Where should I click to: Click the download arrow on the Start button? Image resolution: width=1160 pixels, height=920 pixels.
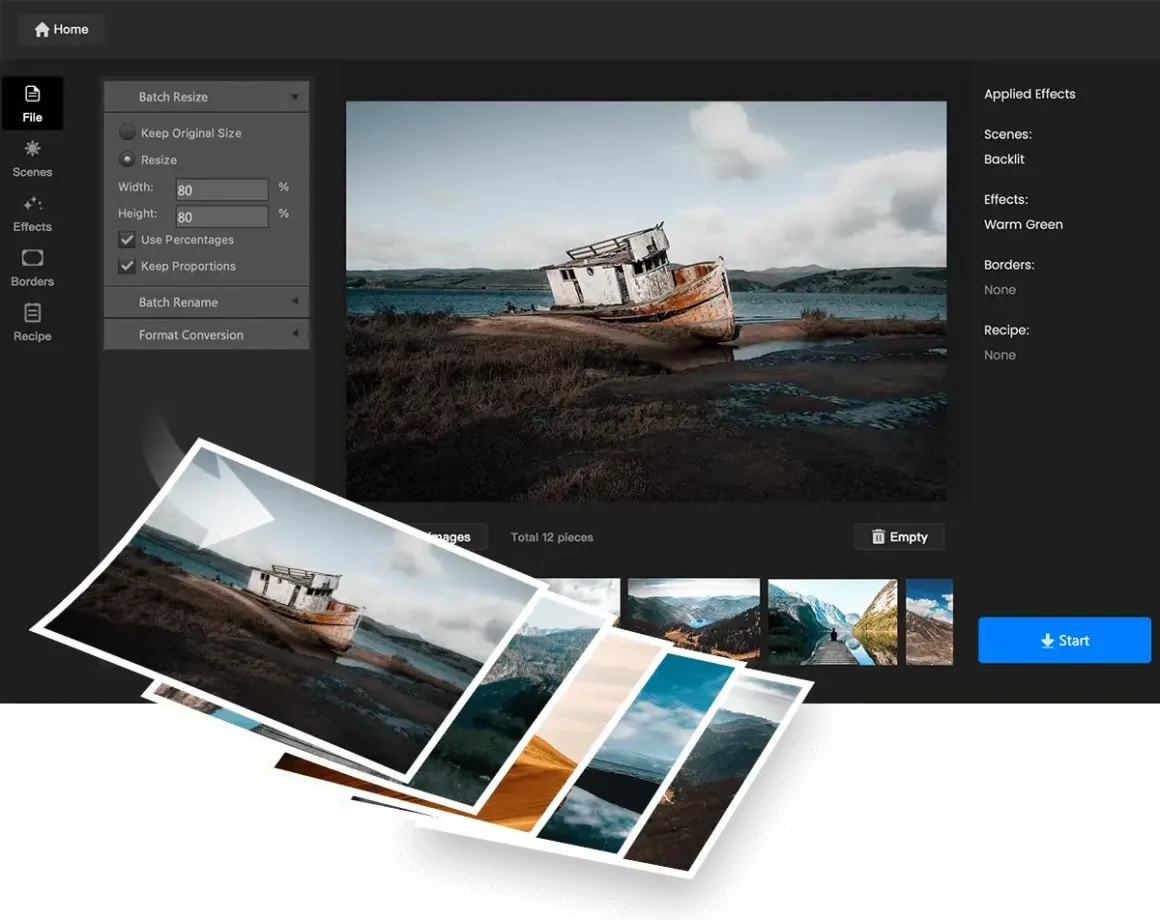1047,641
